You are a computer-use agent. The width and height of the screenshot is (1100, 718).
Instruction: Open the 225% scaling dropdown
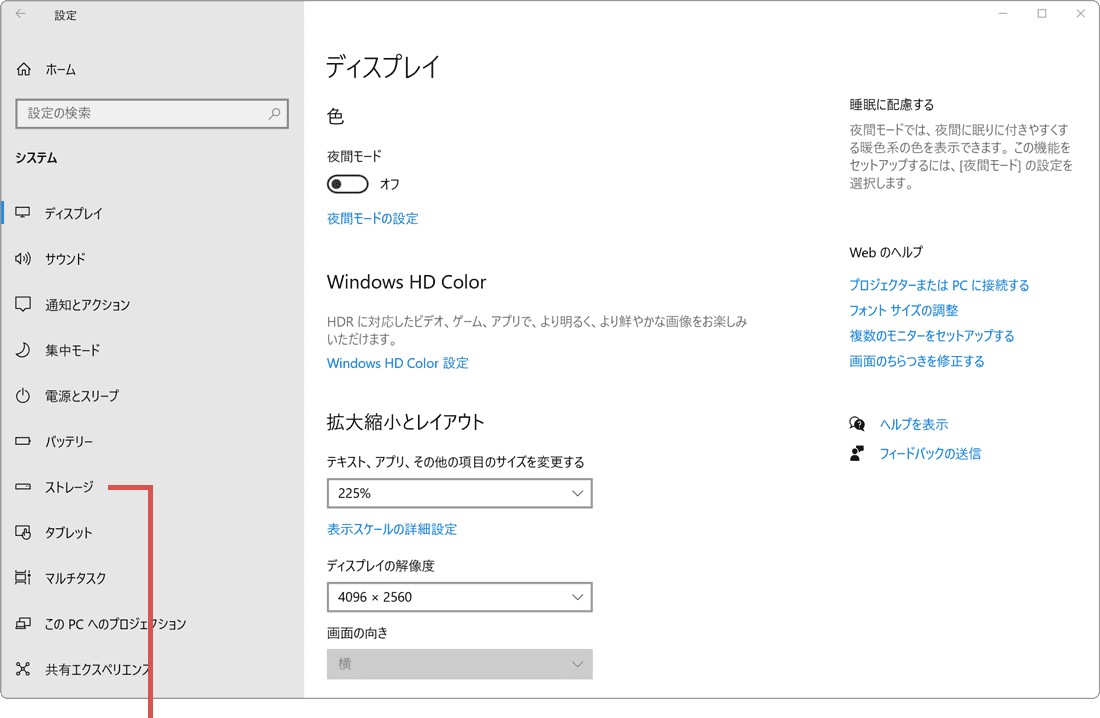(x=459, y=493)
